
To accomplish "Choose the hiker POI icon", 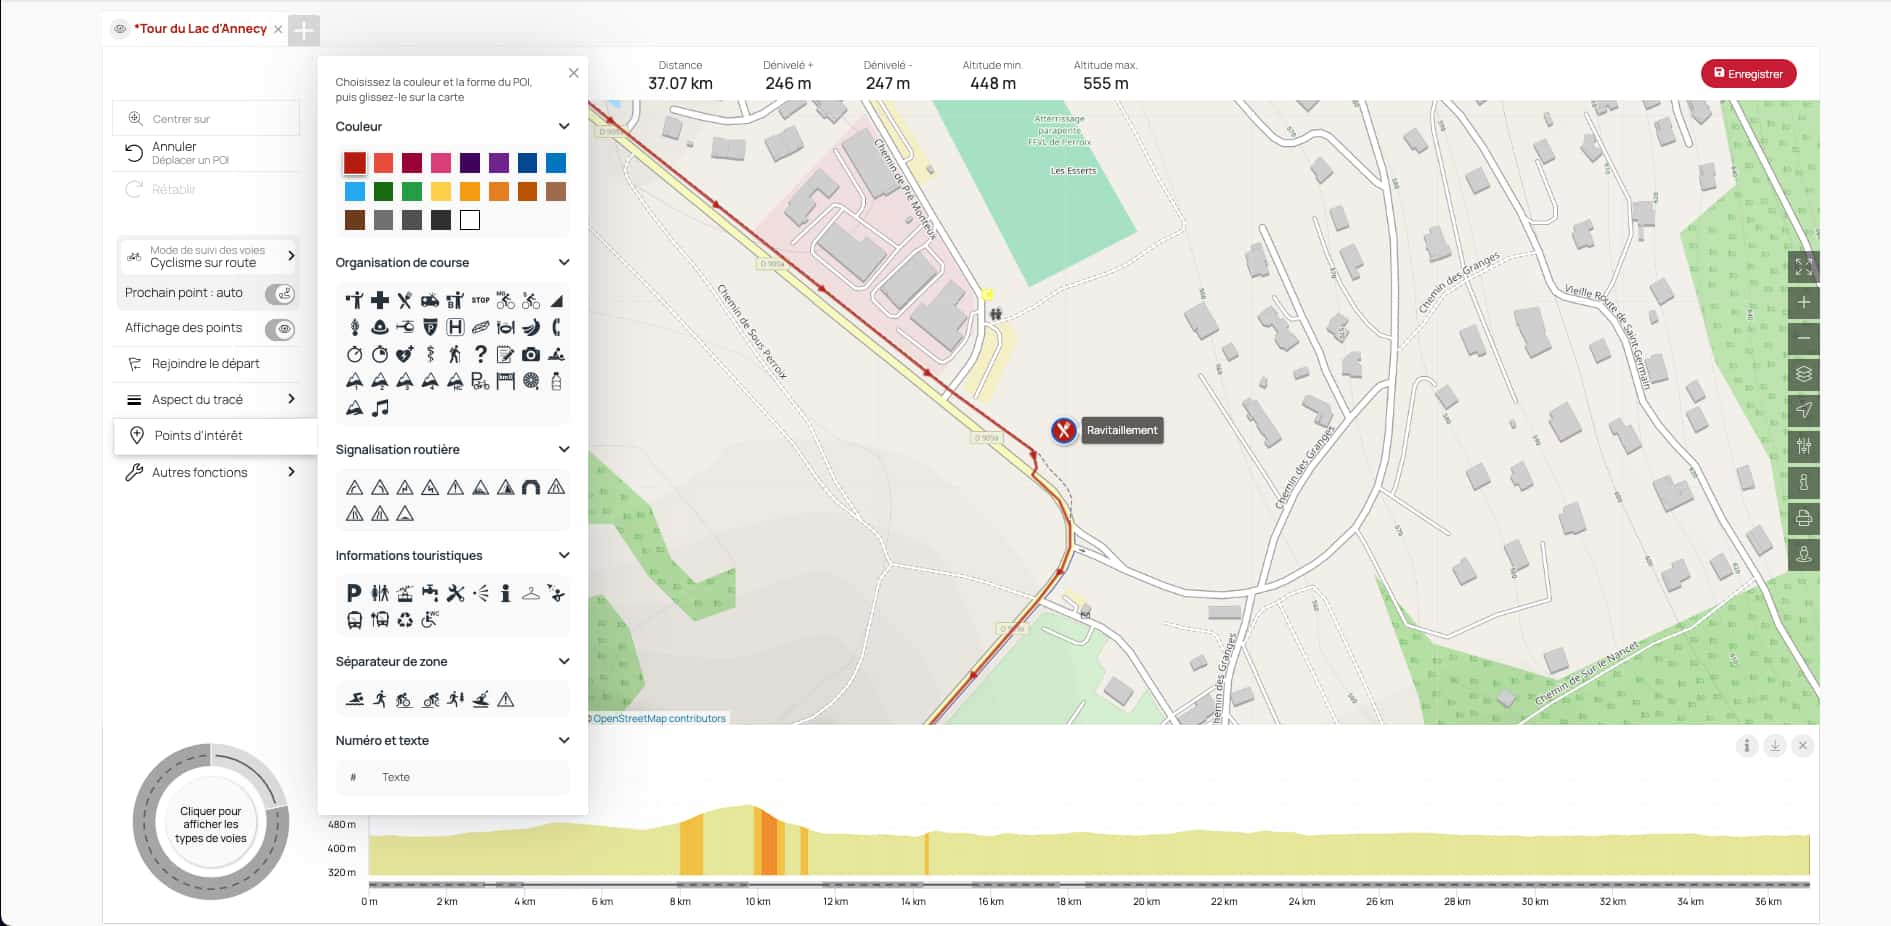I will (x=455, y=354).
